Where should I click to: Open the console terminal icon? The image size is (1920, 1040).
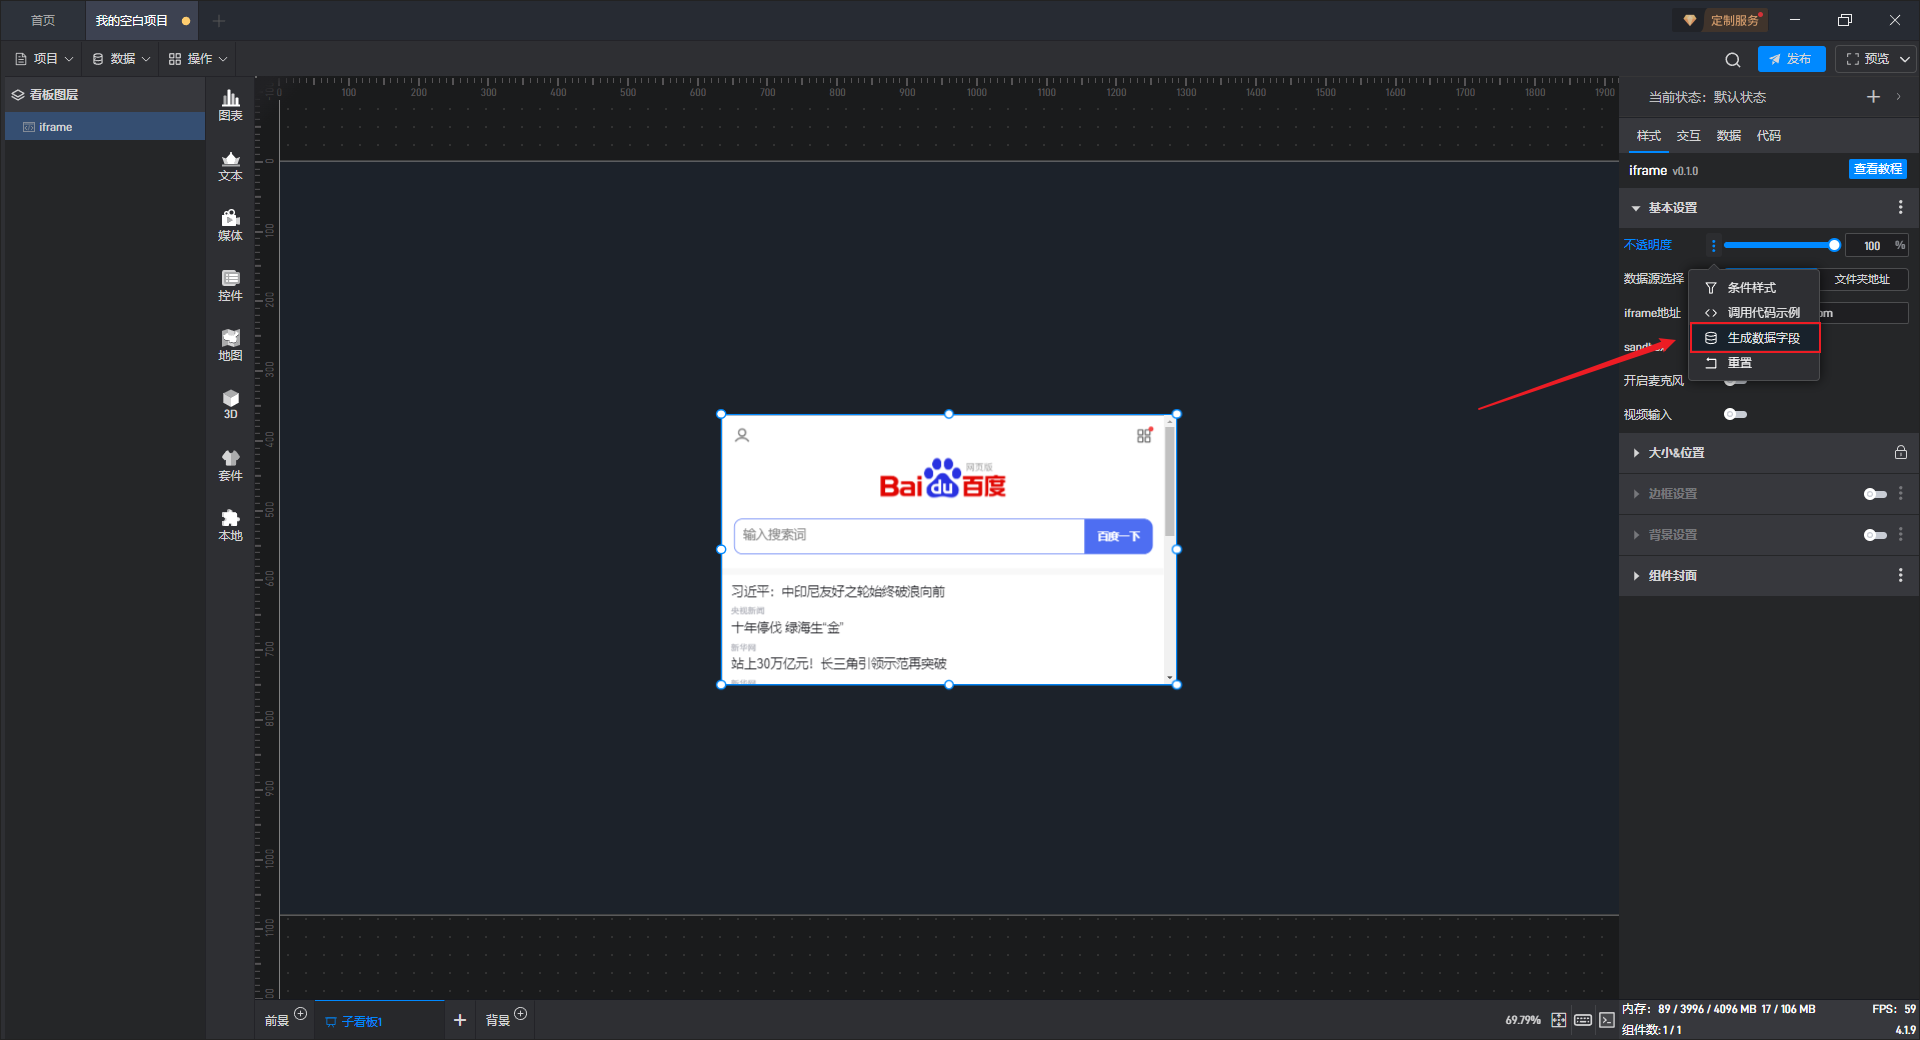[x=1606, y=1020]
